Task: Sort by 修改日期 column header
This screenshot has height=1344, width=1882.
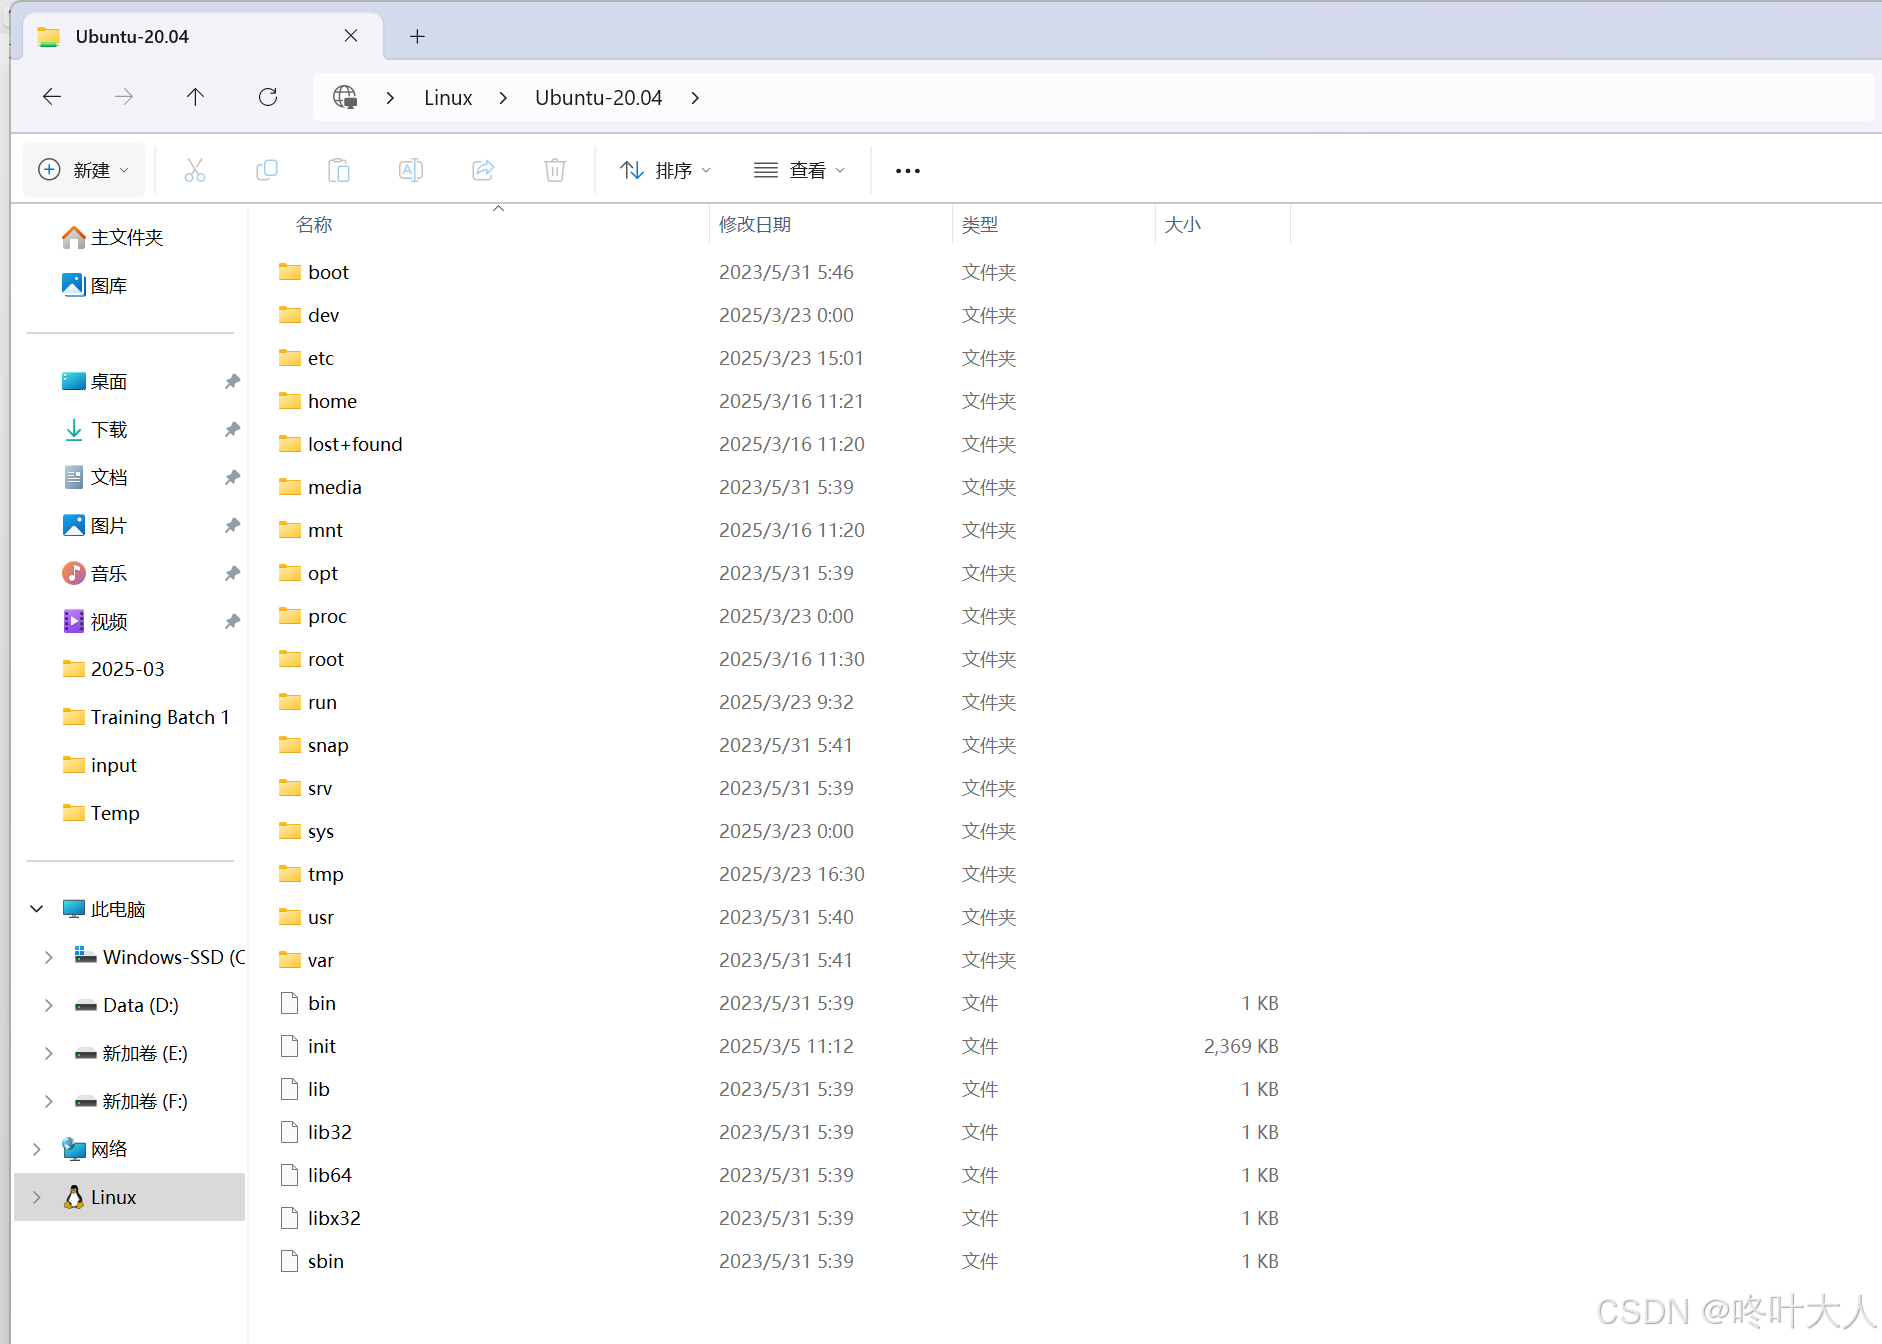Action: pyautogui.click(x=755, y=224)
